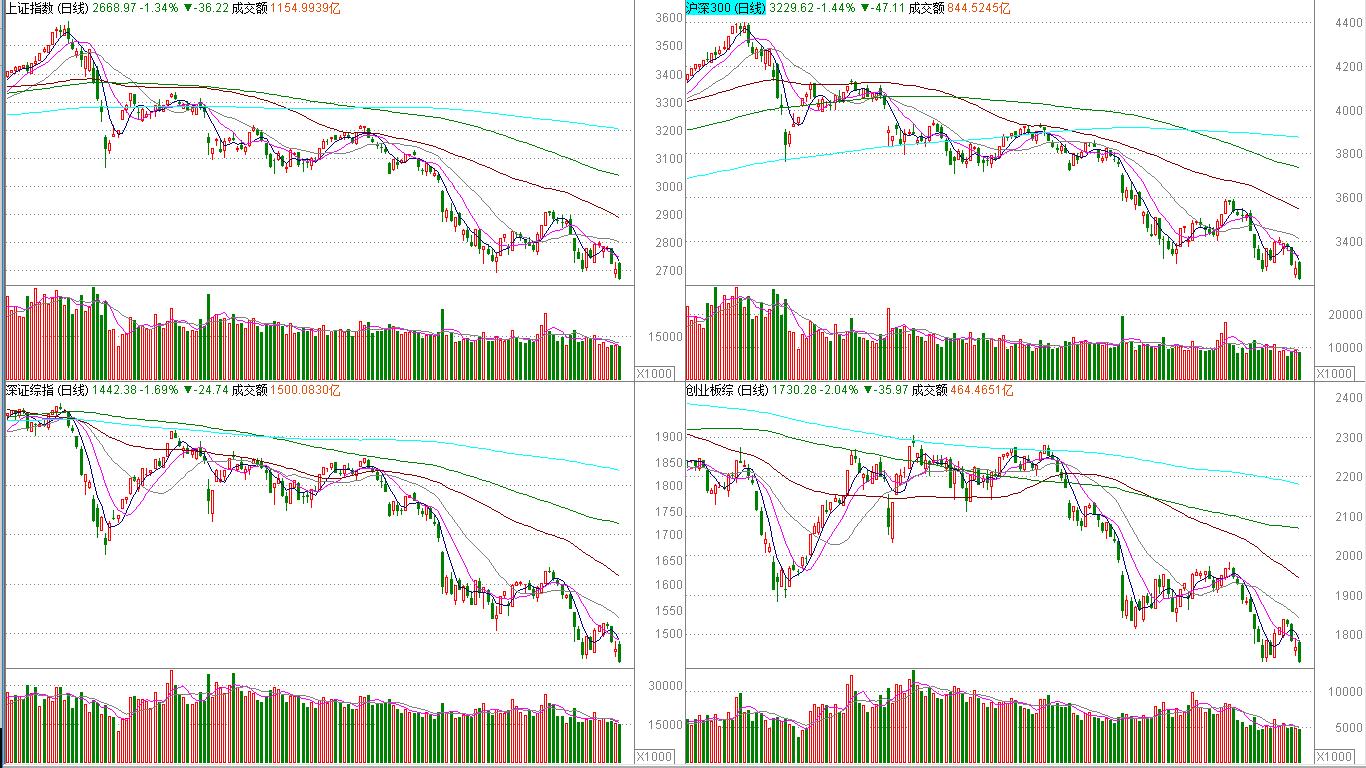Screen dimensions: 1366x768
Task: Click latest candlestick in 创业板综 chart
Action: 1298,652
